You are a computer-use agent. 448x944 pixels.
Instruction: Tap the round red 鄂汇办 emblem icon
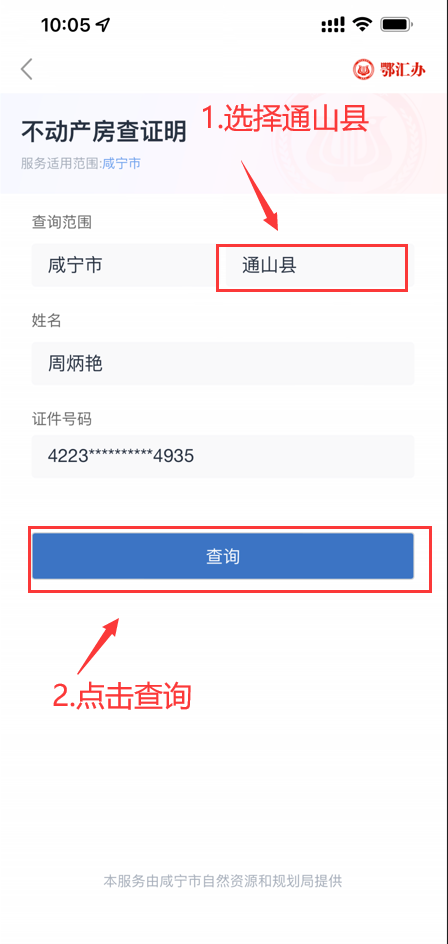point(363,69)
